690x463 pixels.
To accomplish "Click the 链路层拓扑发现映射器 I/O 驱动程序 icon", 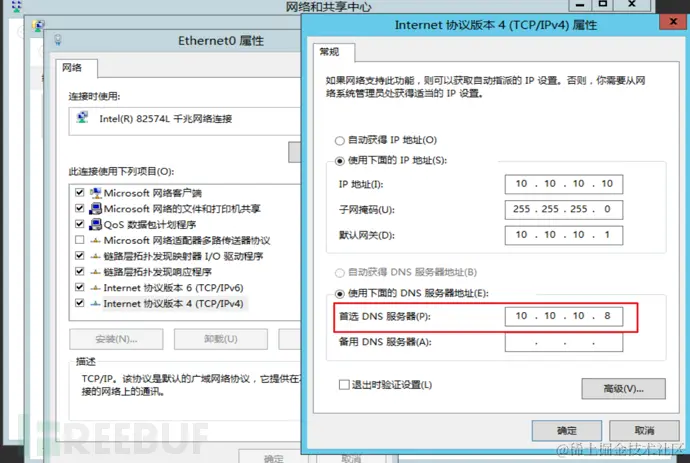I will click(95, 256).
